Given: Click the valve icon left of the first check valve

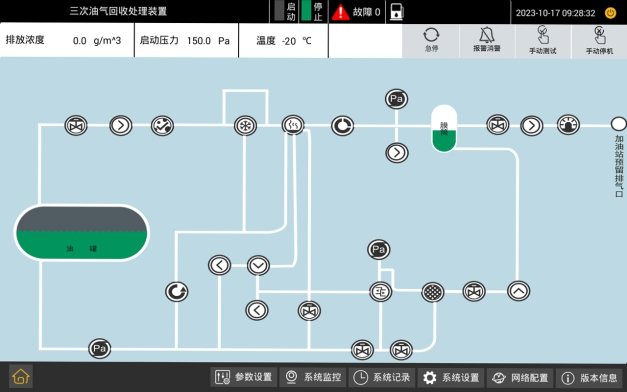Looking at the screenshot, I should (76, 126).
